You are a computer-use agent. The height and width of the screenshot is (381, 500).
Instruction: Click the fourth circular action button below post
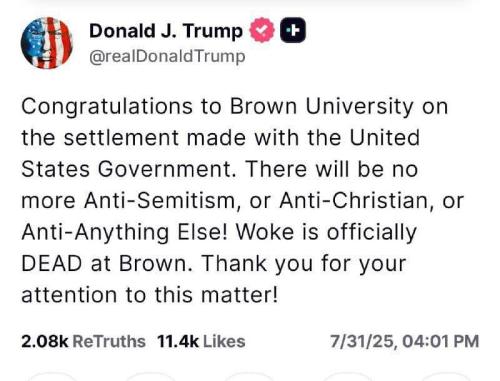tap(348, 377)
